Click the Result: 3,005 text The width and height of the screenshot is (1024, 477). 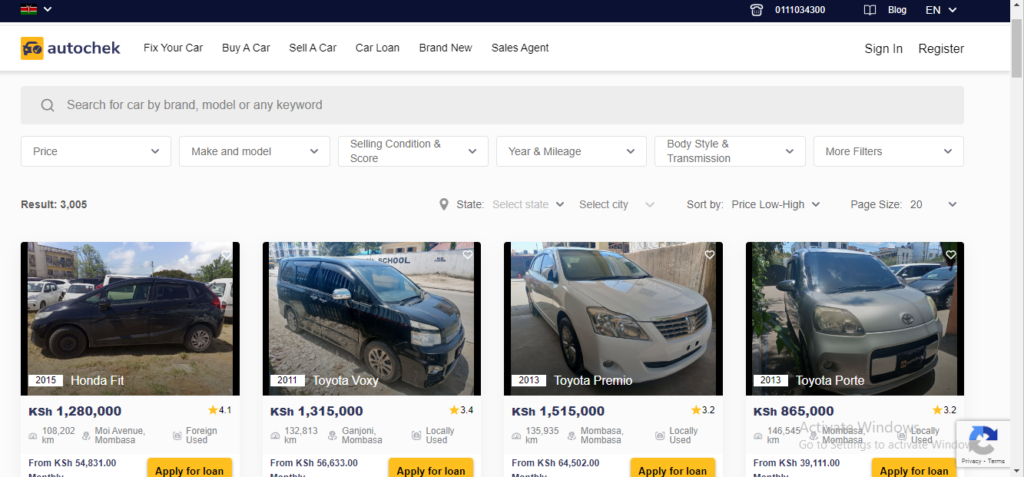click(54, 205)
